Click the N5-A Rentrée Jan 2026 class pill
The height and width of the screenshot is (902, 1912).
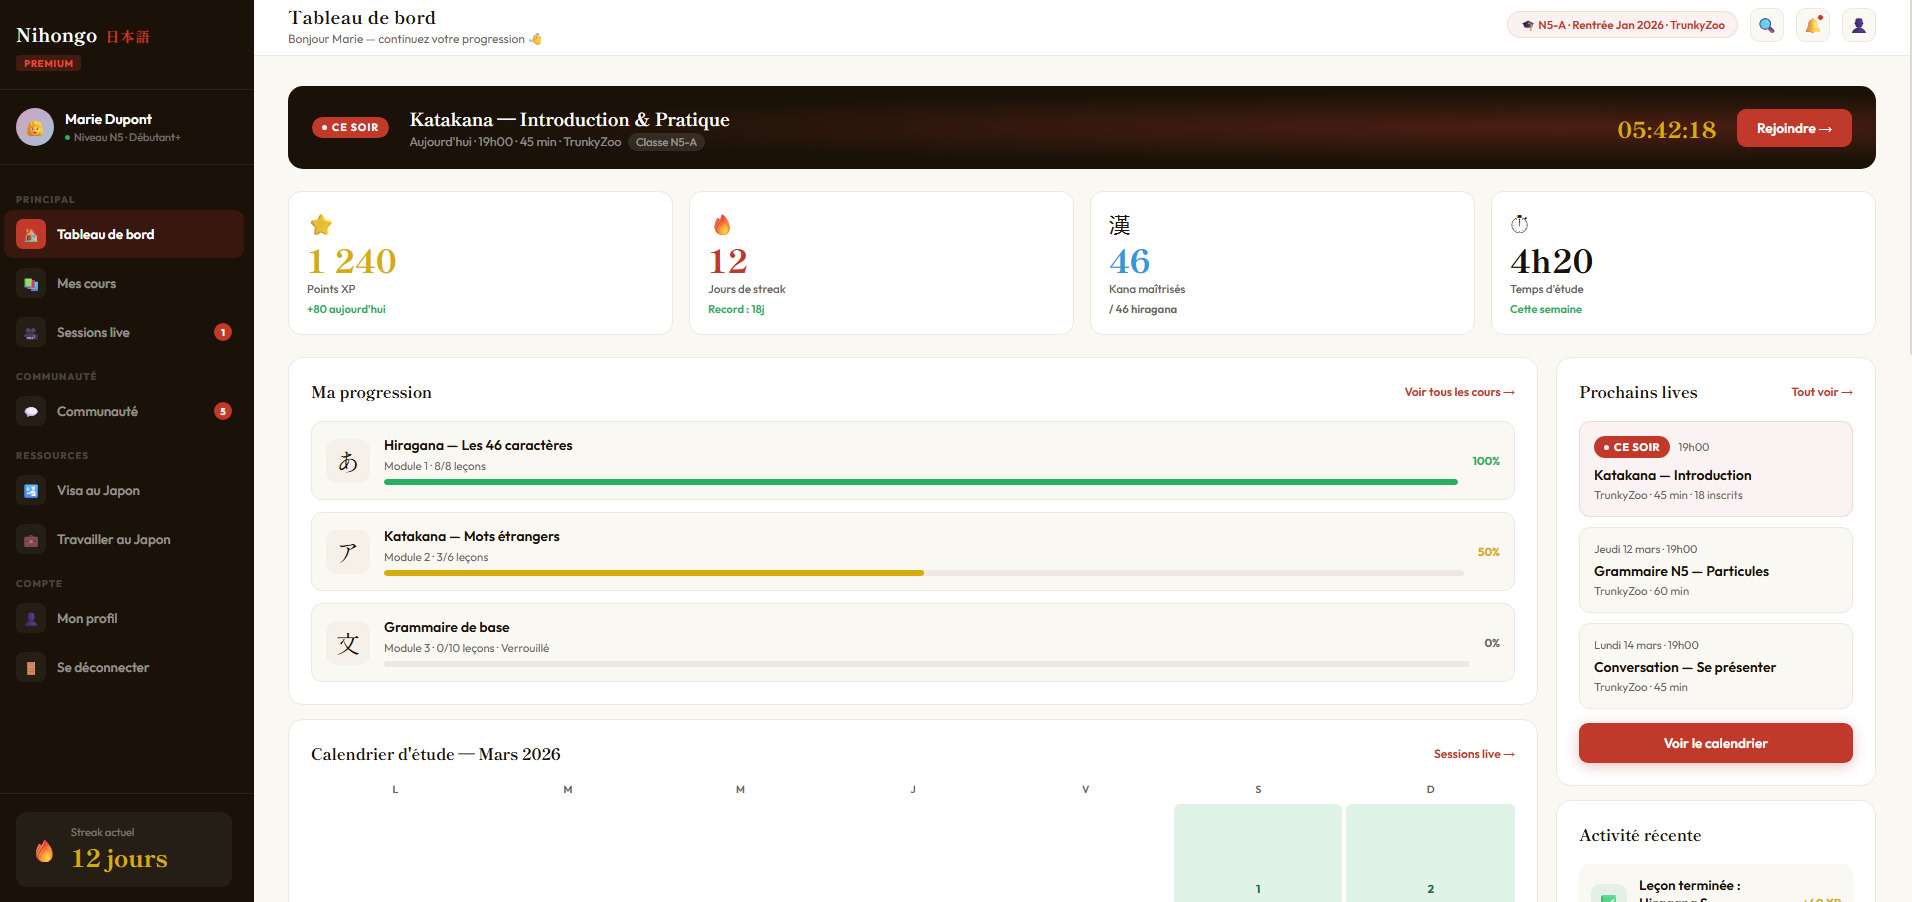pyautogui.click(x=1622, y=25)
